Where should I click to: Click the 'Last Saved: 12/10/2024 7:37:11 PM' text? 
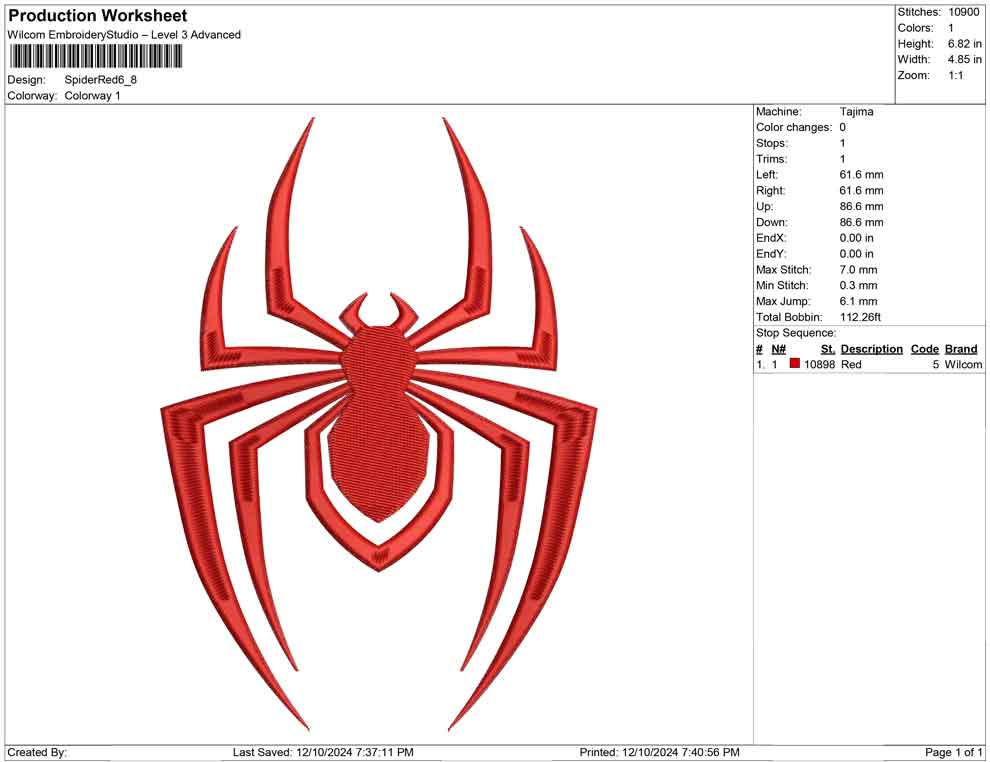pyautogui.click(x=323, y=752)
